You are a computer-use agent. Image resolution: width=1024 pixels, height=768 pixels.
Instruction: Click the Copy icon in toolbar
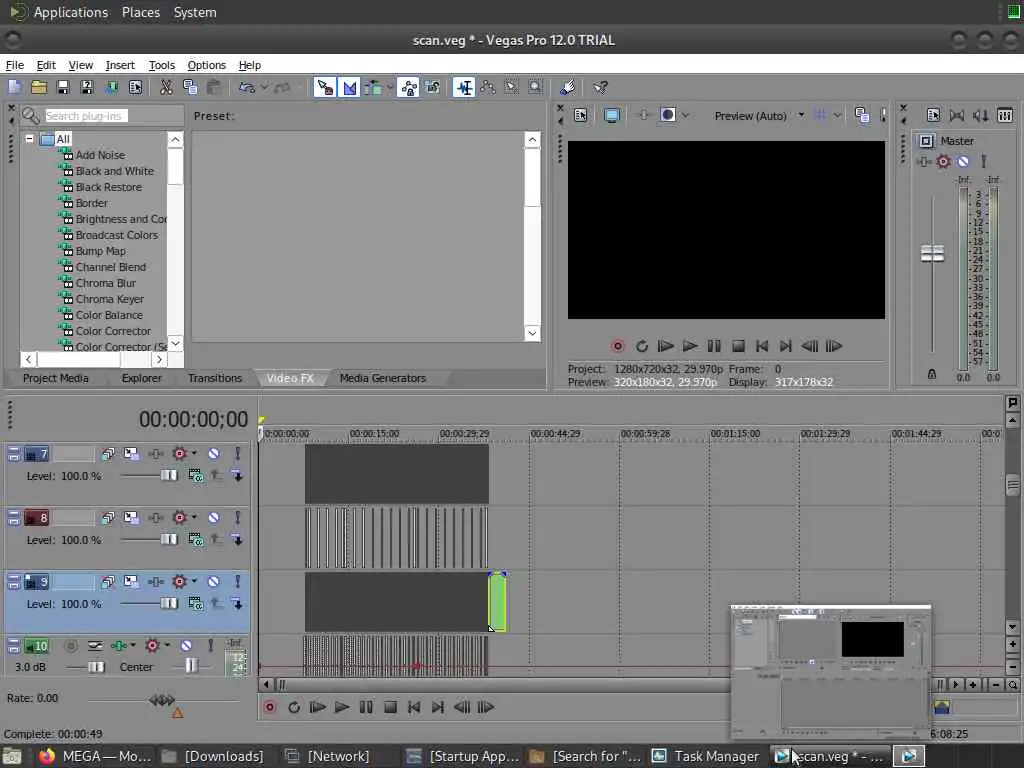190,87
